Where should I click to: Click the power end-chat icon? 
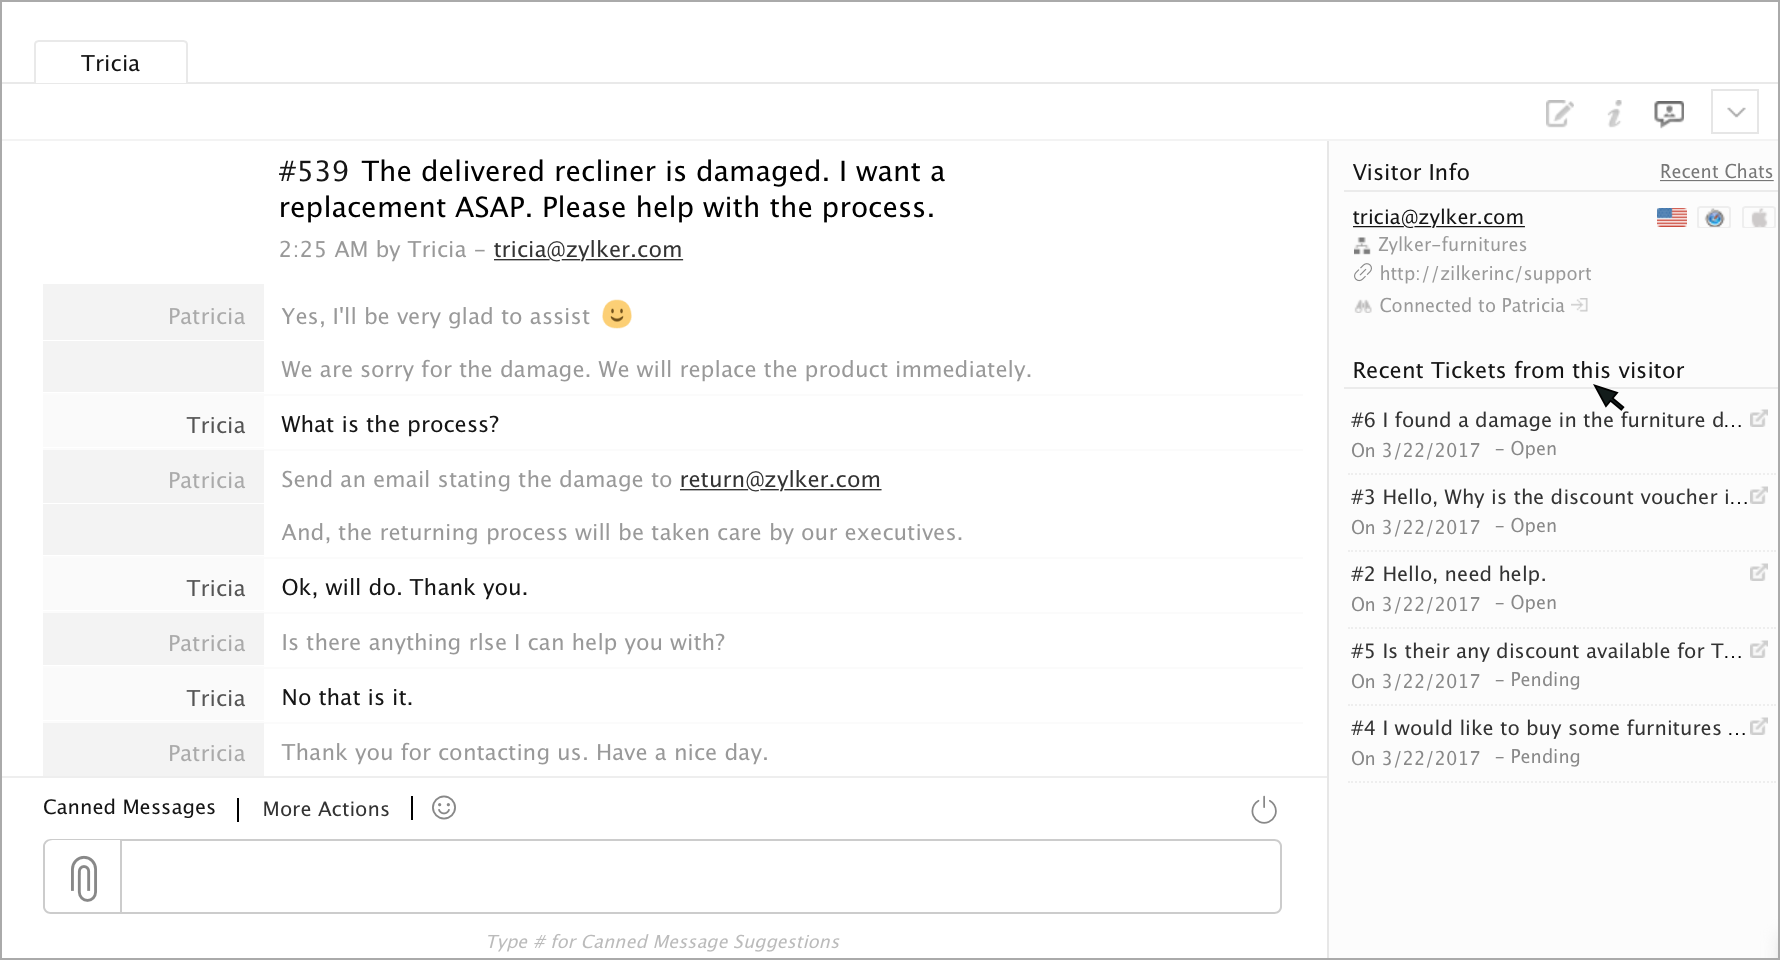pyautogui.click(x=1264, y=809)
